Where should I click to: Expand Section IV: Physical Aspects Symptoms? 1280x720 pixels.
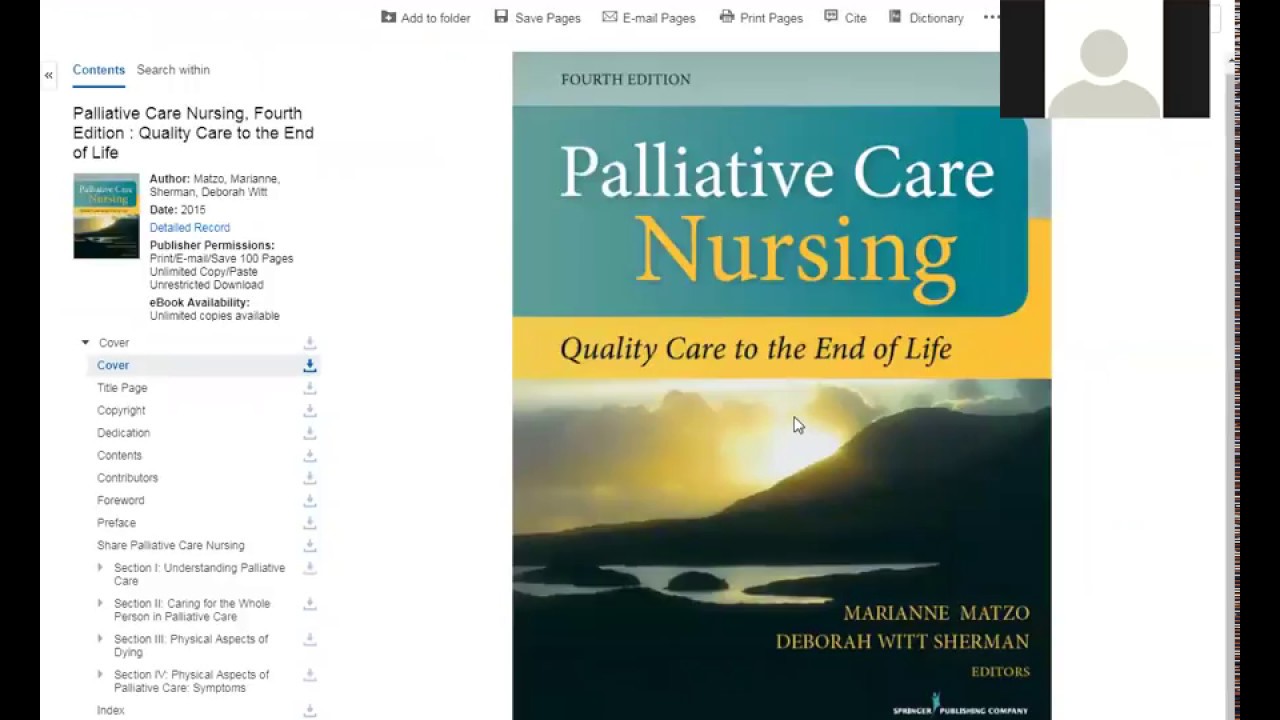[x=99, y=675]
